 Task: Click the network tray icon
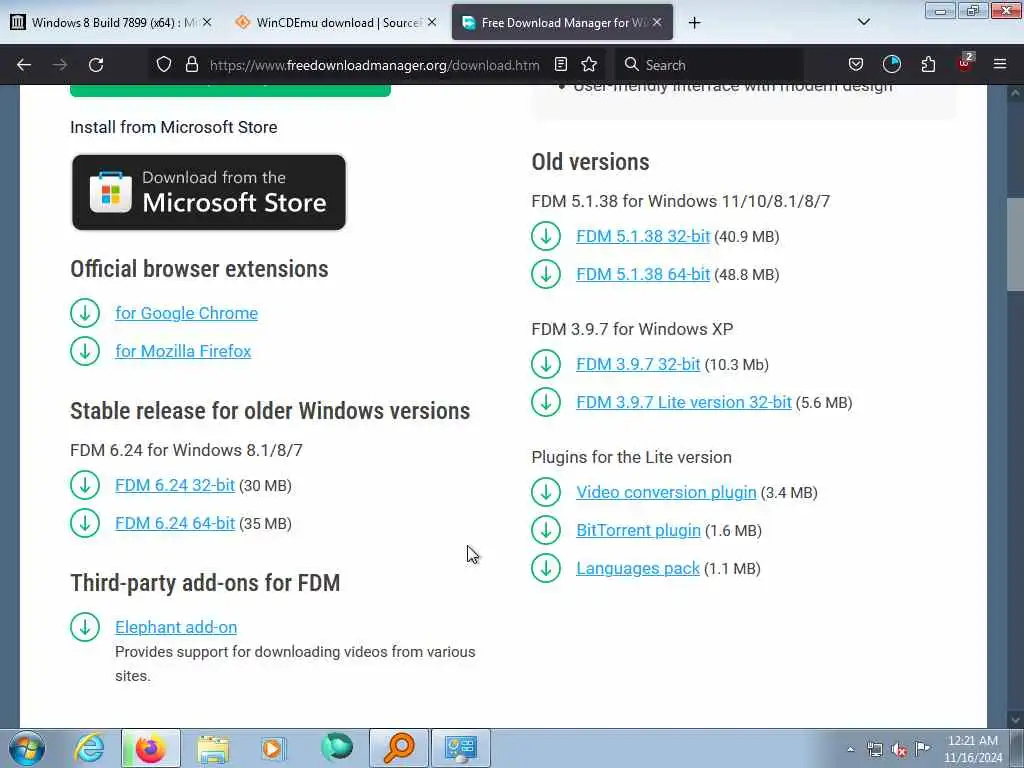point(875,750)
